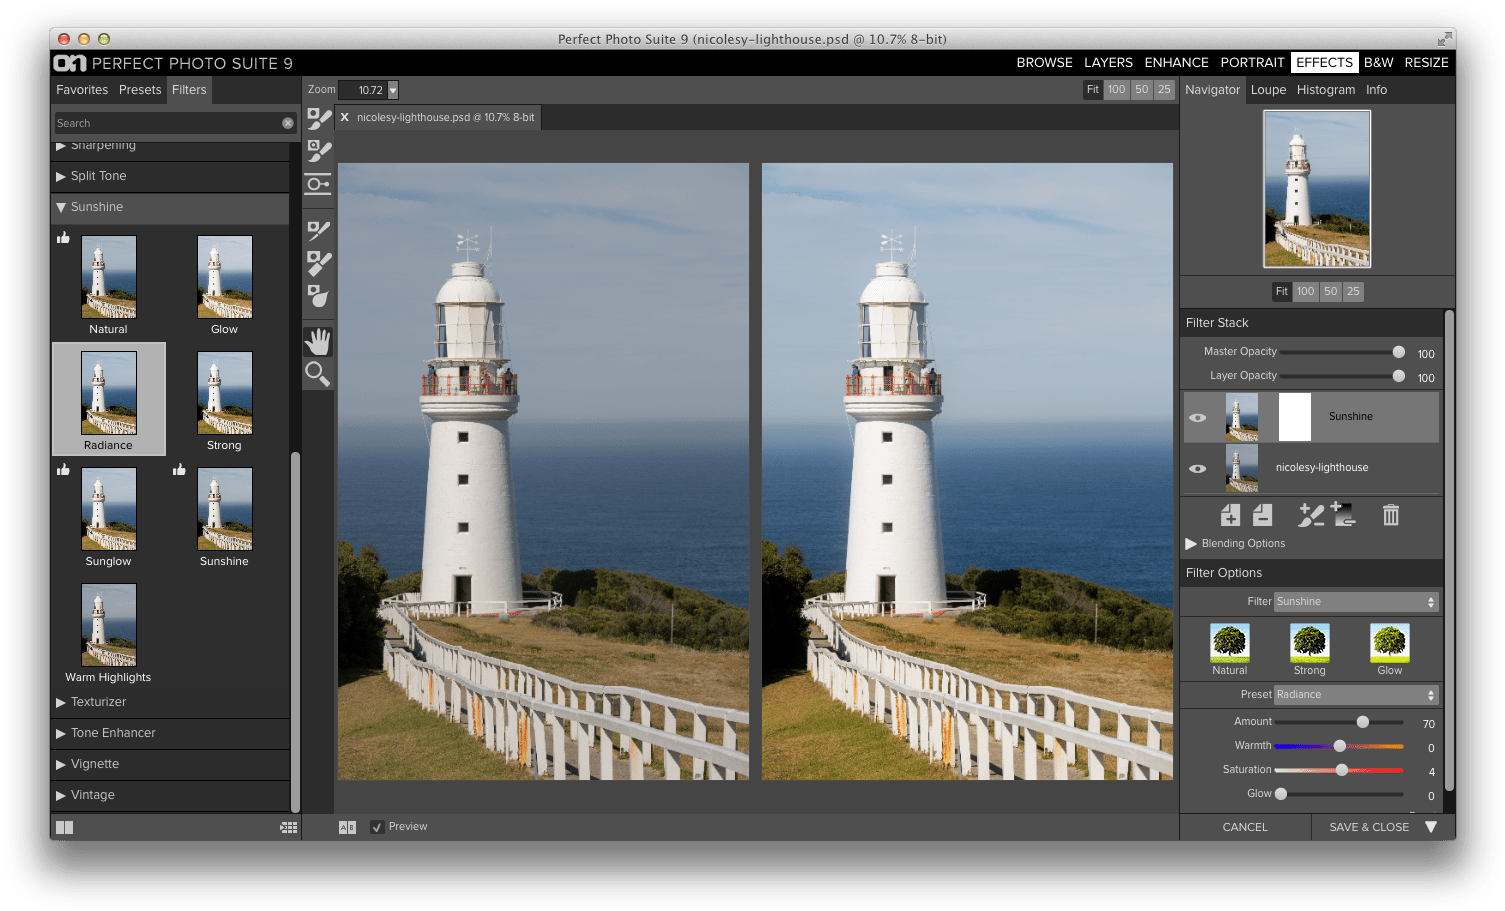Delete the current filter with the trash icon
The width and height of the screenshot is (1505, 911).
click(1390, 515)
